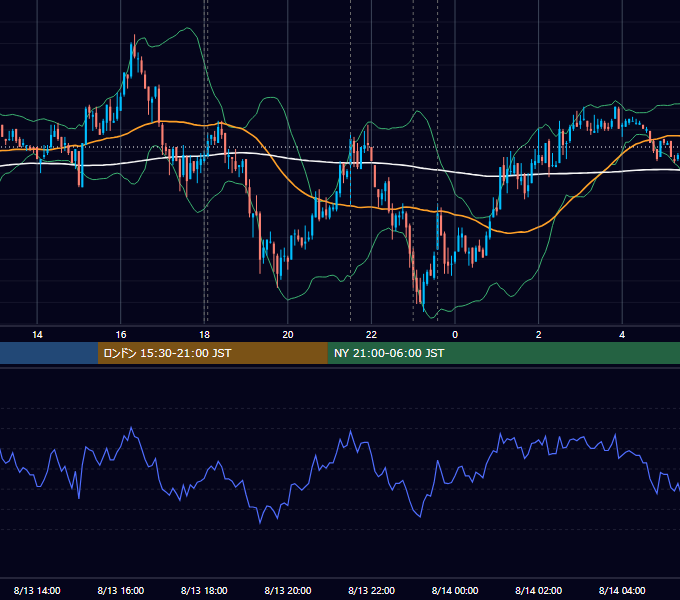680x600 pixels.
Task: Click the 8/13 18:00 time label
Action: 204,590
